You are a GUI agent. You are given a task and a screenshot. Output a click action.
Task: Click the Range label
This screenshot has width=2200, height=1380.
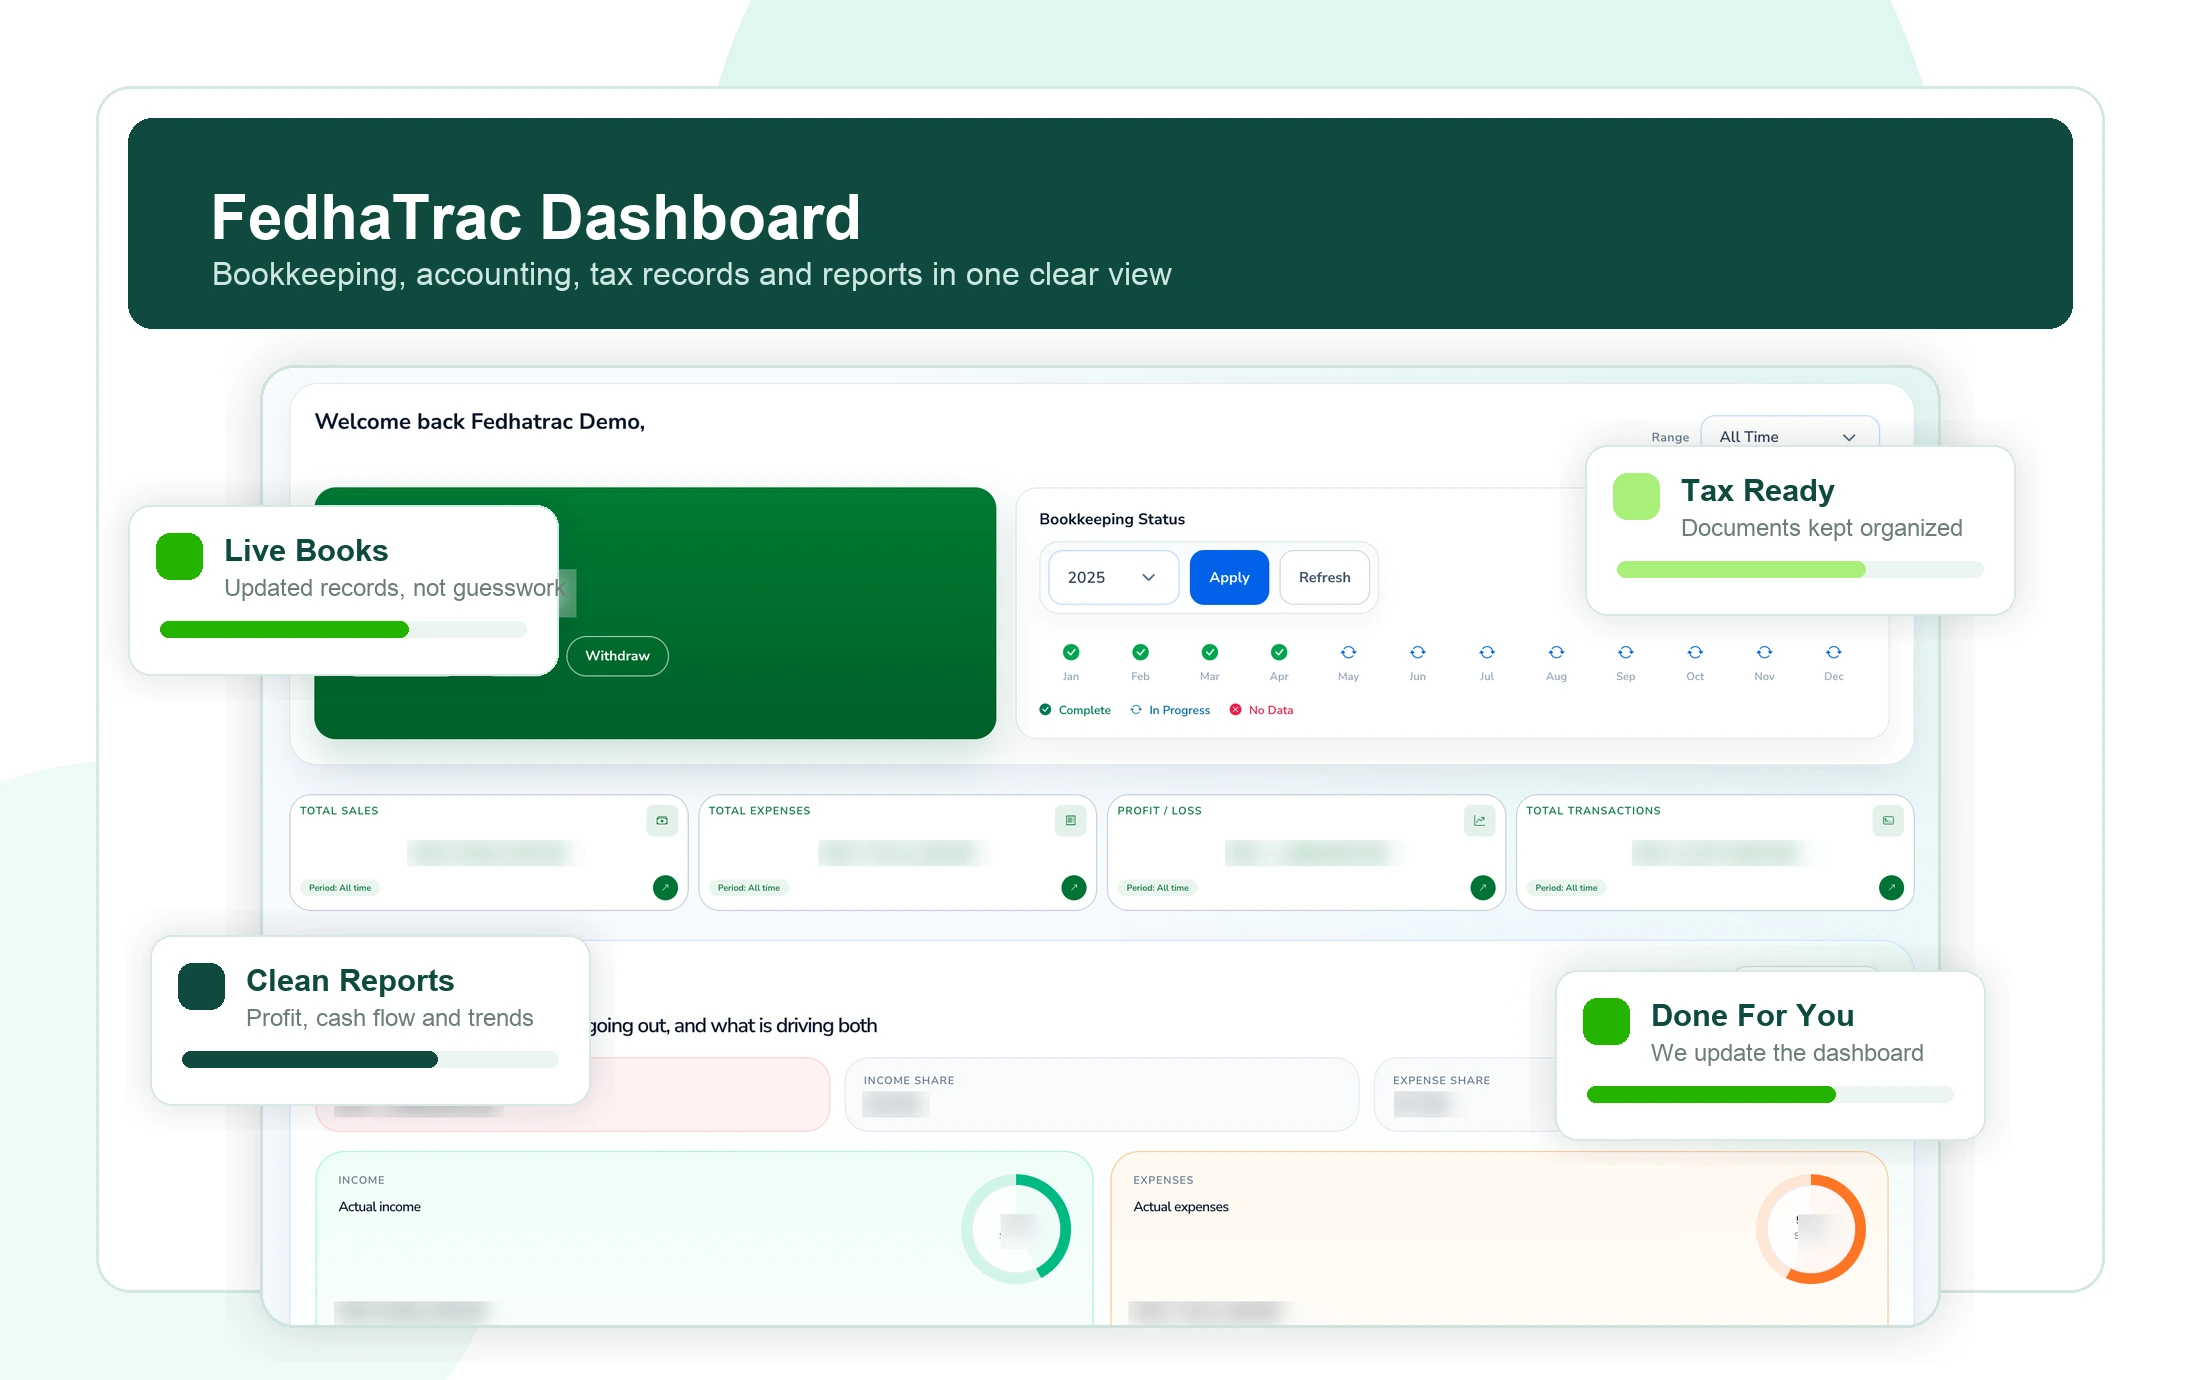[x=1670, y=438]
